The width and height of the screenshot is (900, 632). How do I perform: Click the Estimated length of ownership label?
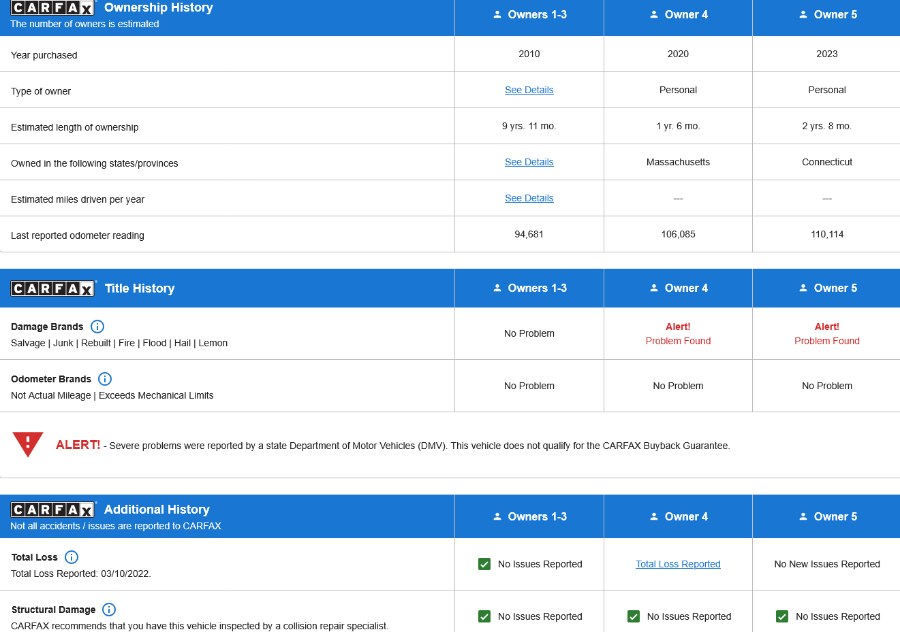pos(75,127)
